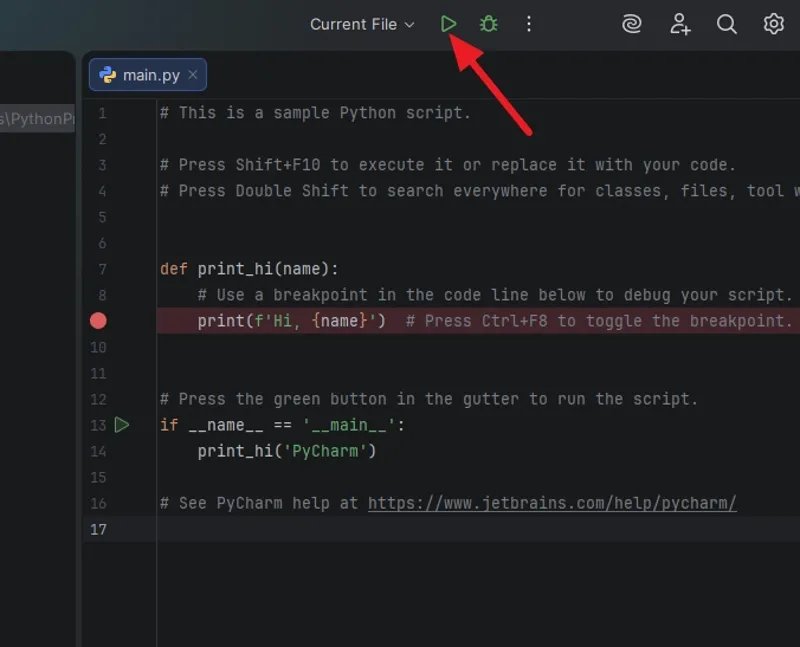
Task: Select the main.py editor tab
Action: point(147,75)
